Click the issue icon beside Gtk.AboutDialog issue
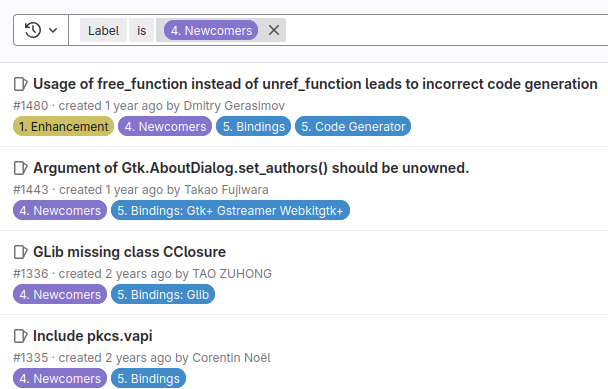 (21, 168)
